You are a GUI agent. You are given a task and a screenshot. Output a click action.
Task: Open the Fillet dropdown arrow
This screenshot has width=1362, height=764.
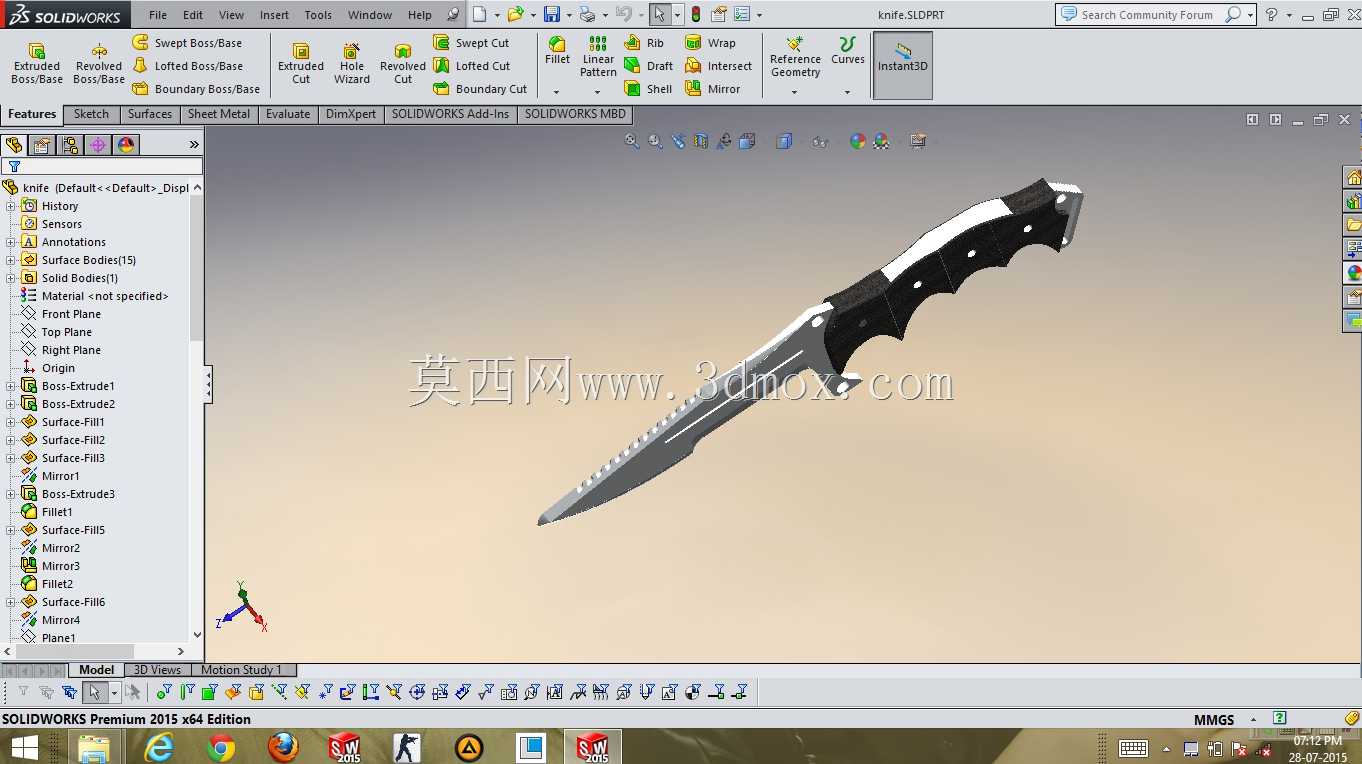[x=557, y=92]
